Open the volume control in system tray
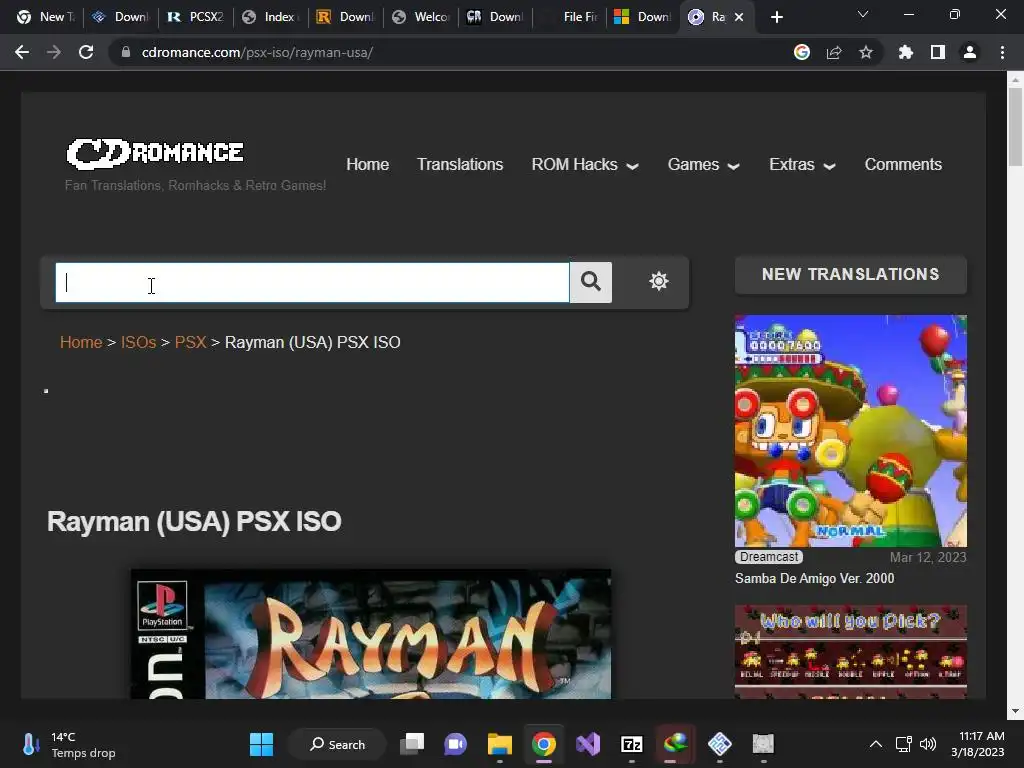1024x768 pixels. click(x=928, y=744)
